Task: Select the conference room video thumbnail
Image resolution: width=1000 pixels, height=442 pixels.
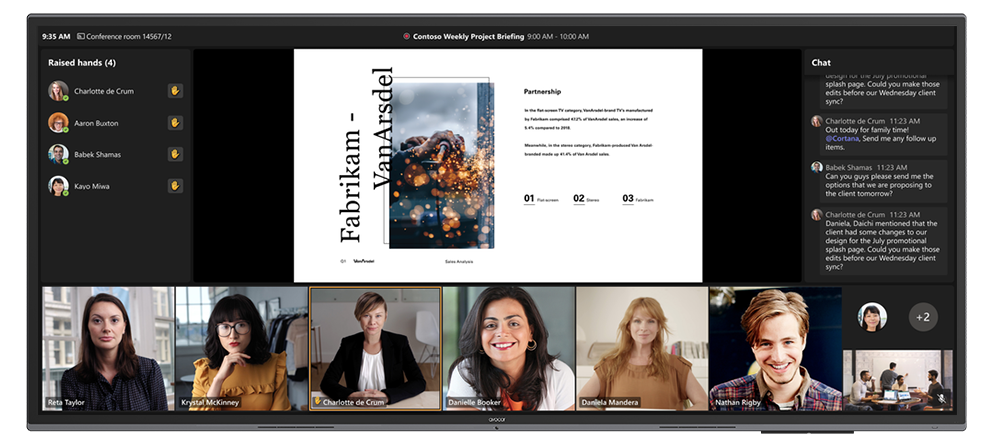Action: [x=898, y=380]
